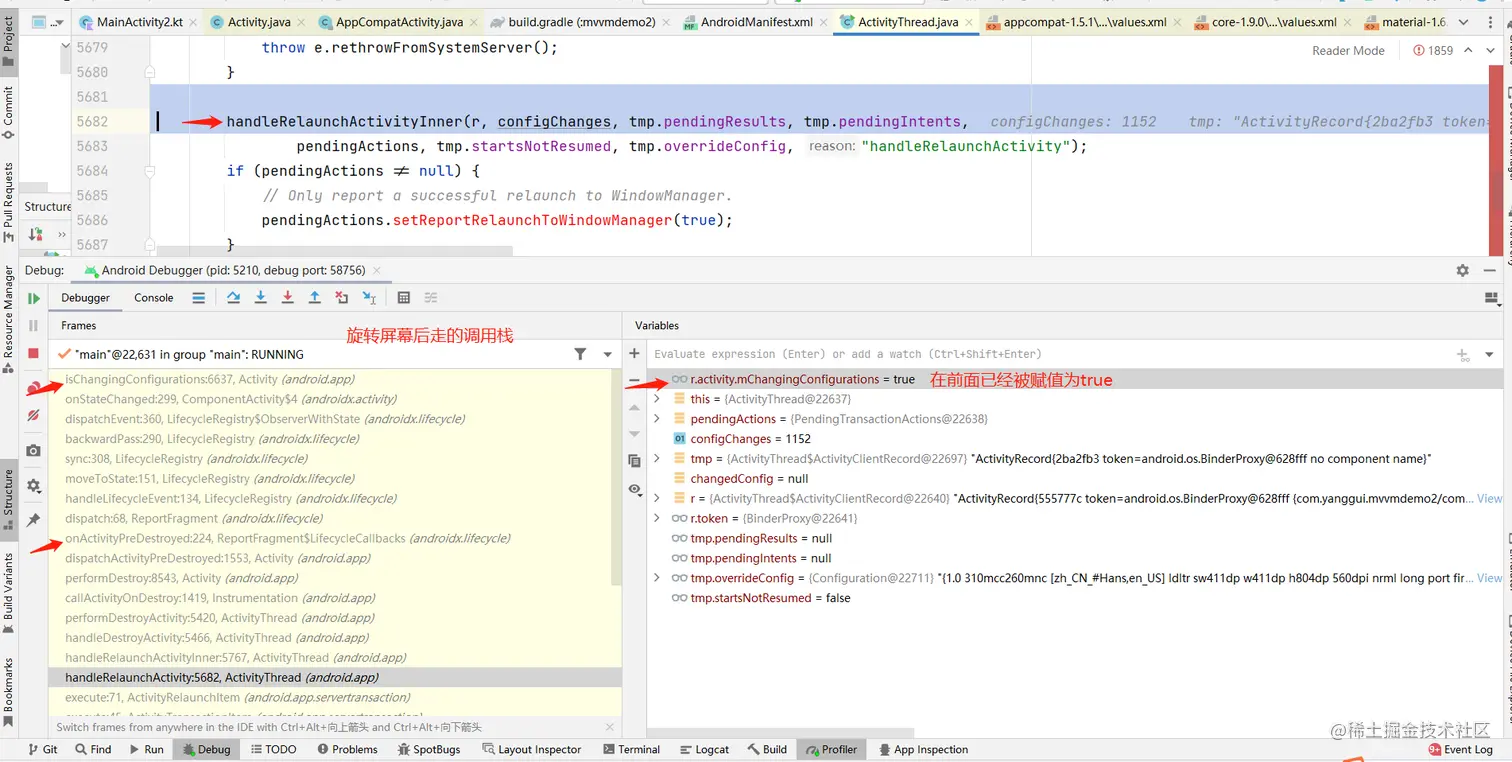The height and width of the screenshot is (762, 1512).
Task: Click the Force Step Into icon
Action: pos(287,298)
